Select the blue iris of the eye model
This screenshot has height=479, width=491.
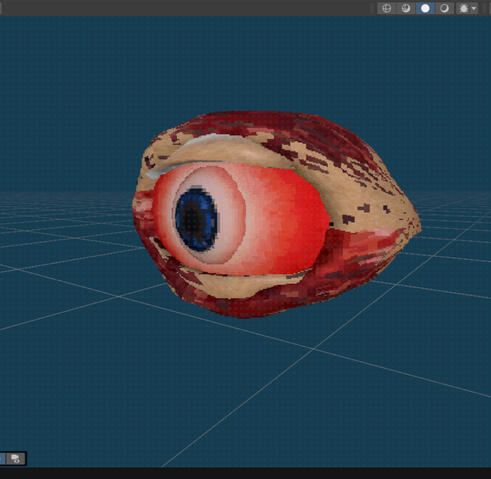[x=196, y=219]
